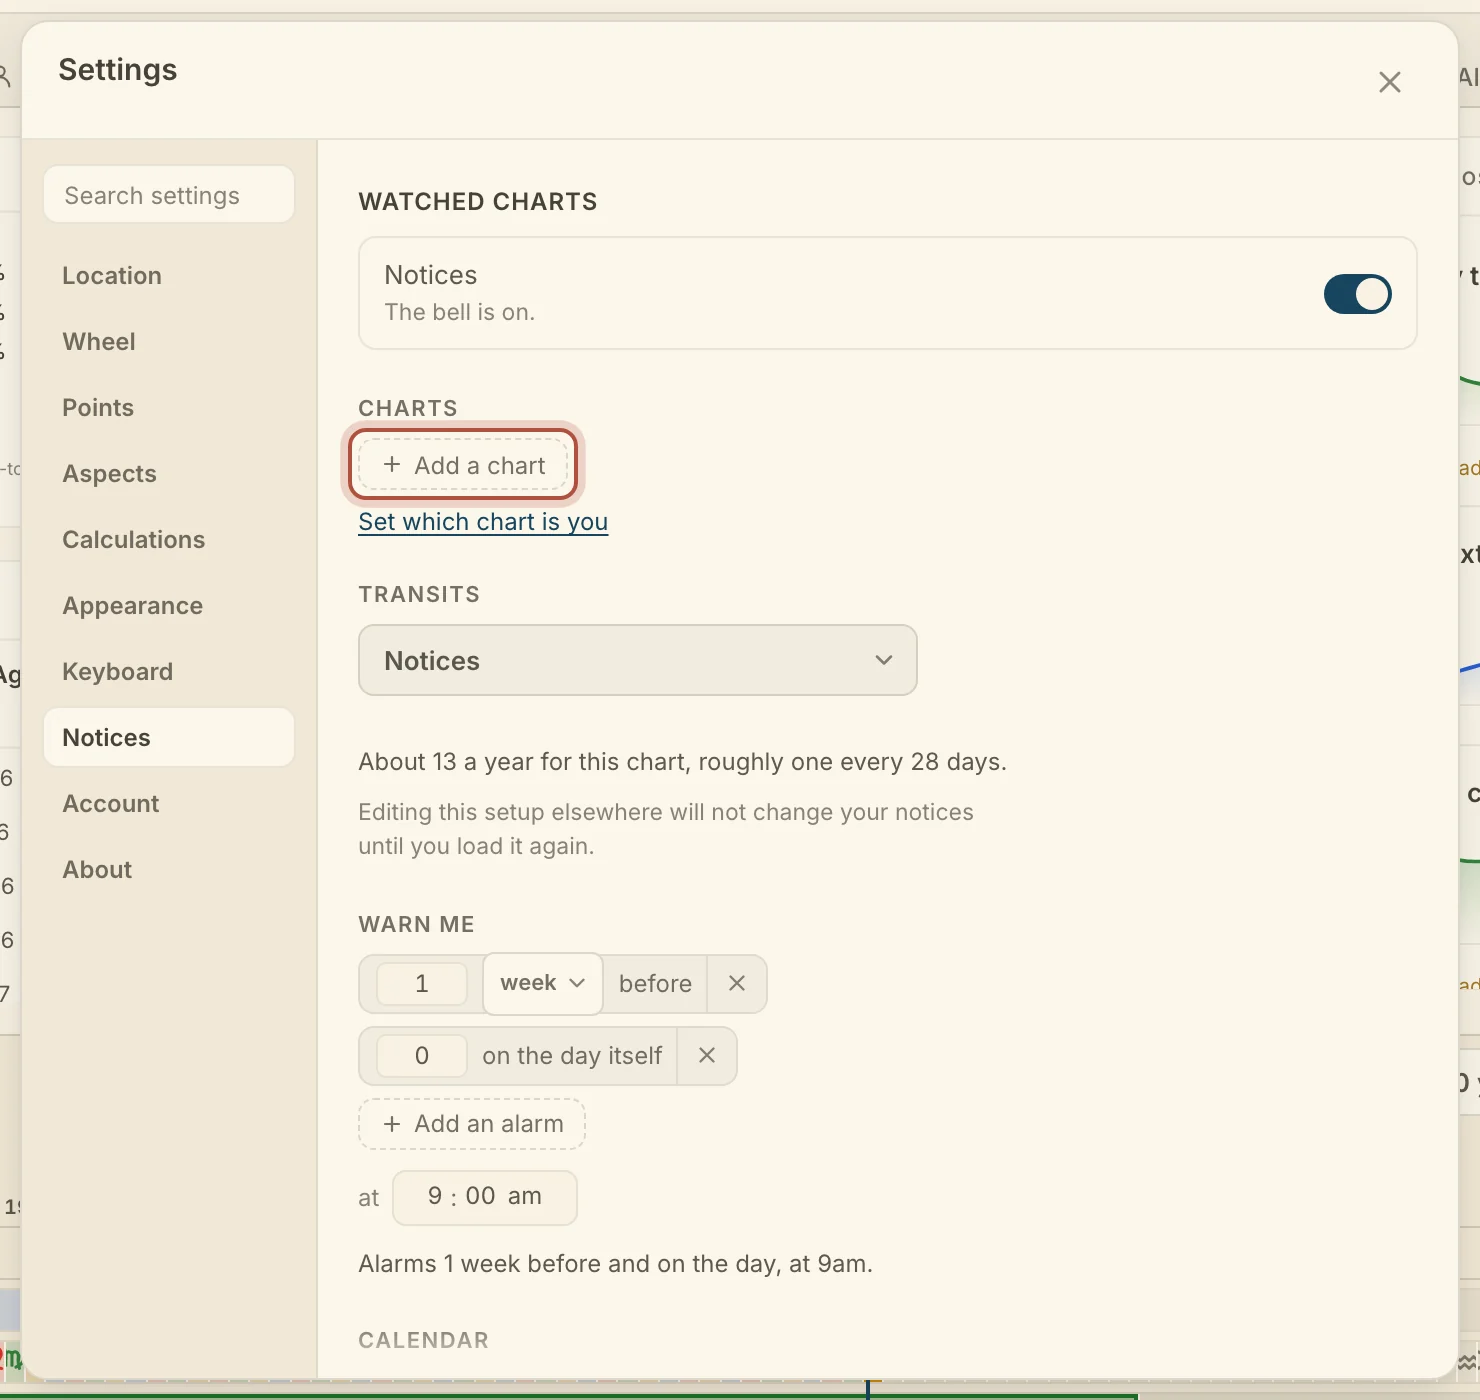Edit the alarm count field showing 0
Screen dimensions: 1480x1400
(x=422, y=1056)
